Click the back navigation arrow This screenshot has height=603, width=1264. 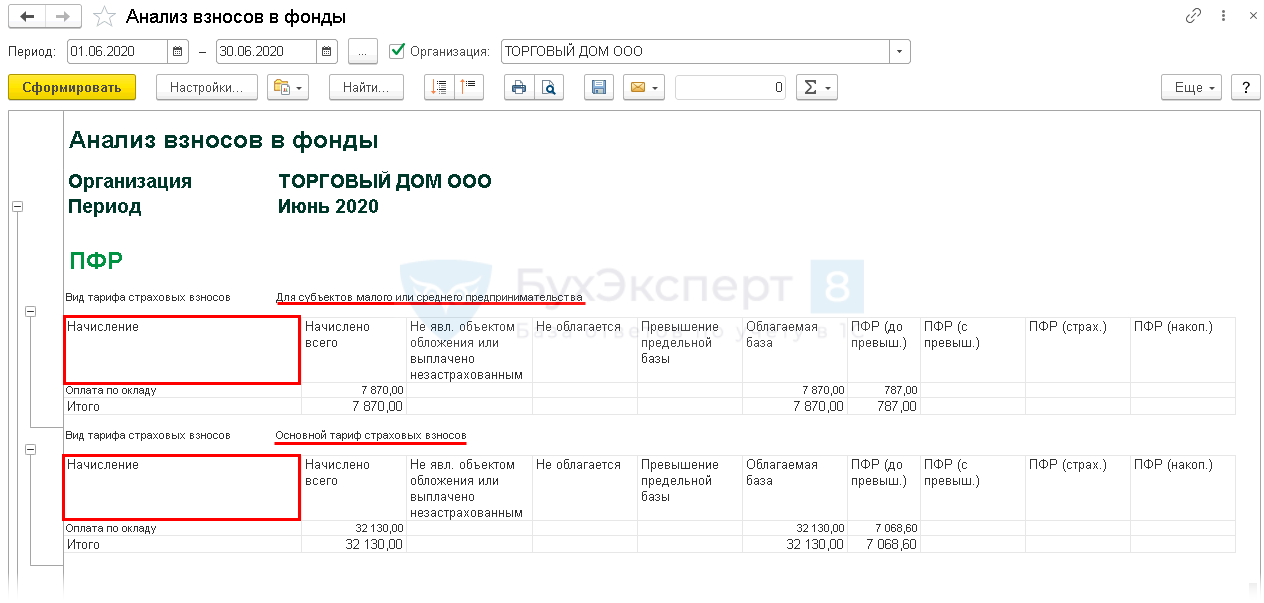[x=27, y=17]
